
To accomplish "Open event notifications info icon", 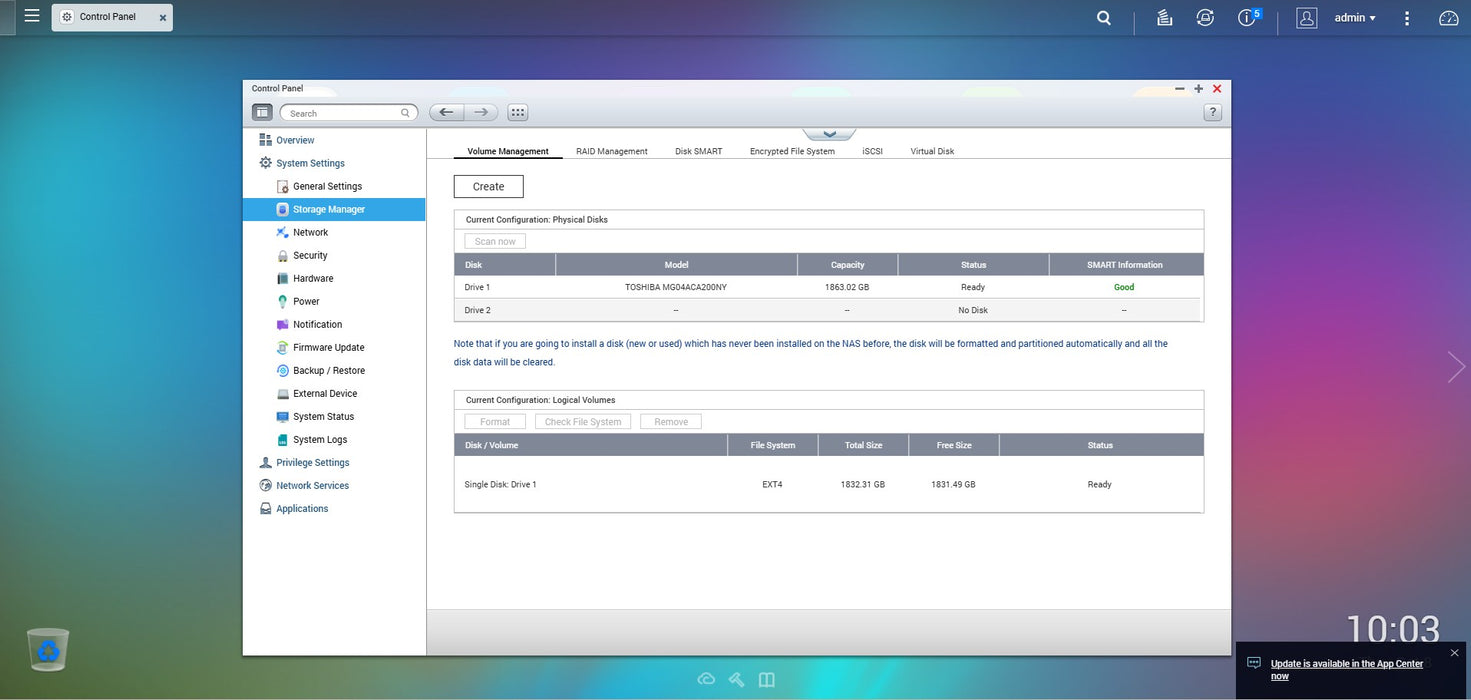I will (x=1248, y=18).
